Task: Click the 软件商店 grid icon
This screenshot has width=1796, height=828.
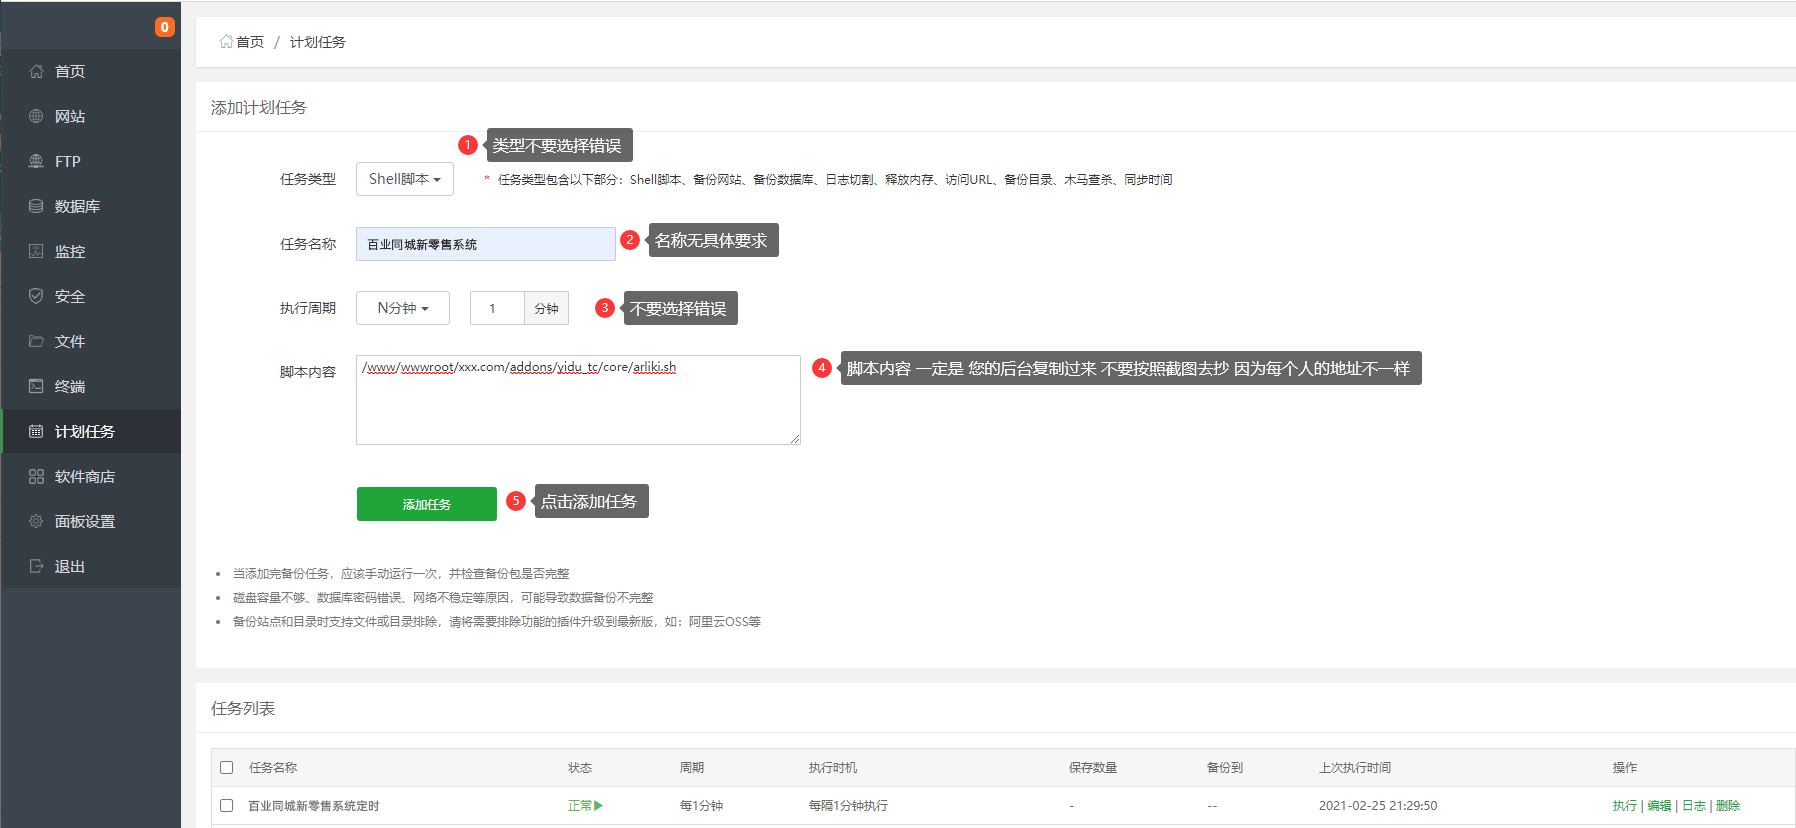Action: (36, 476)
